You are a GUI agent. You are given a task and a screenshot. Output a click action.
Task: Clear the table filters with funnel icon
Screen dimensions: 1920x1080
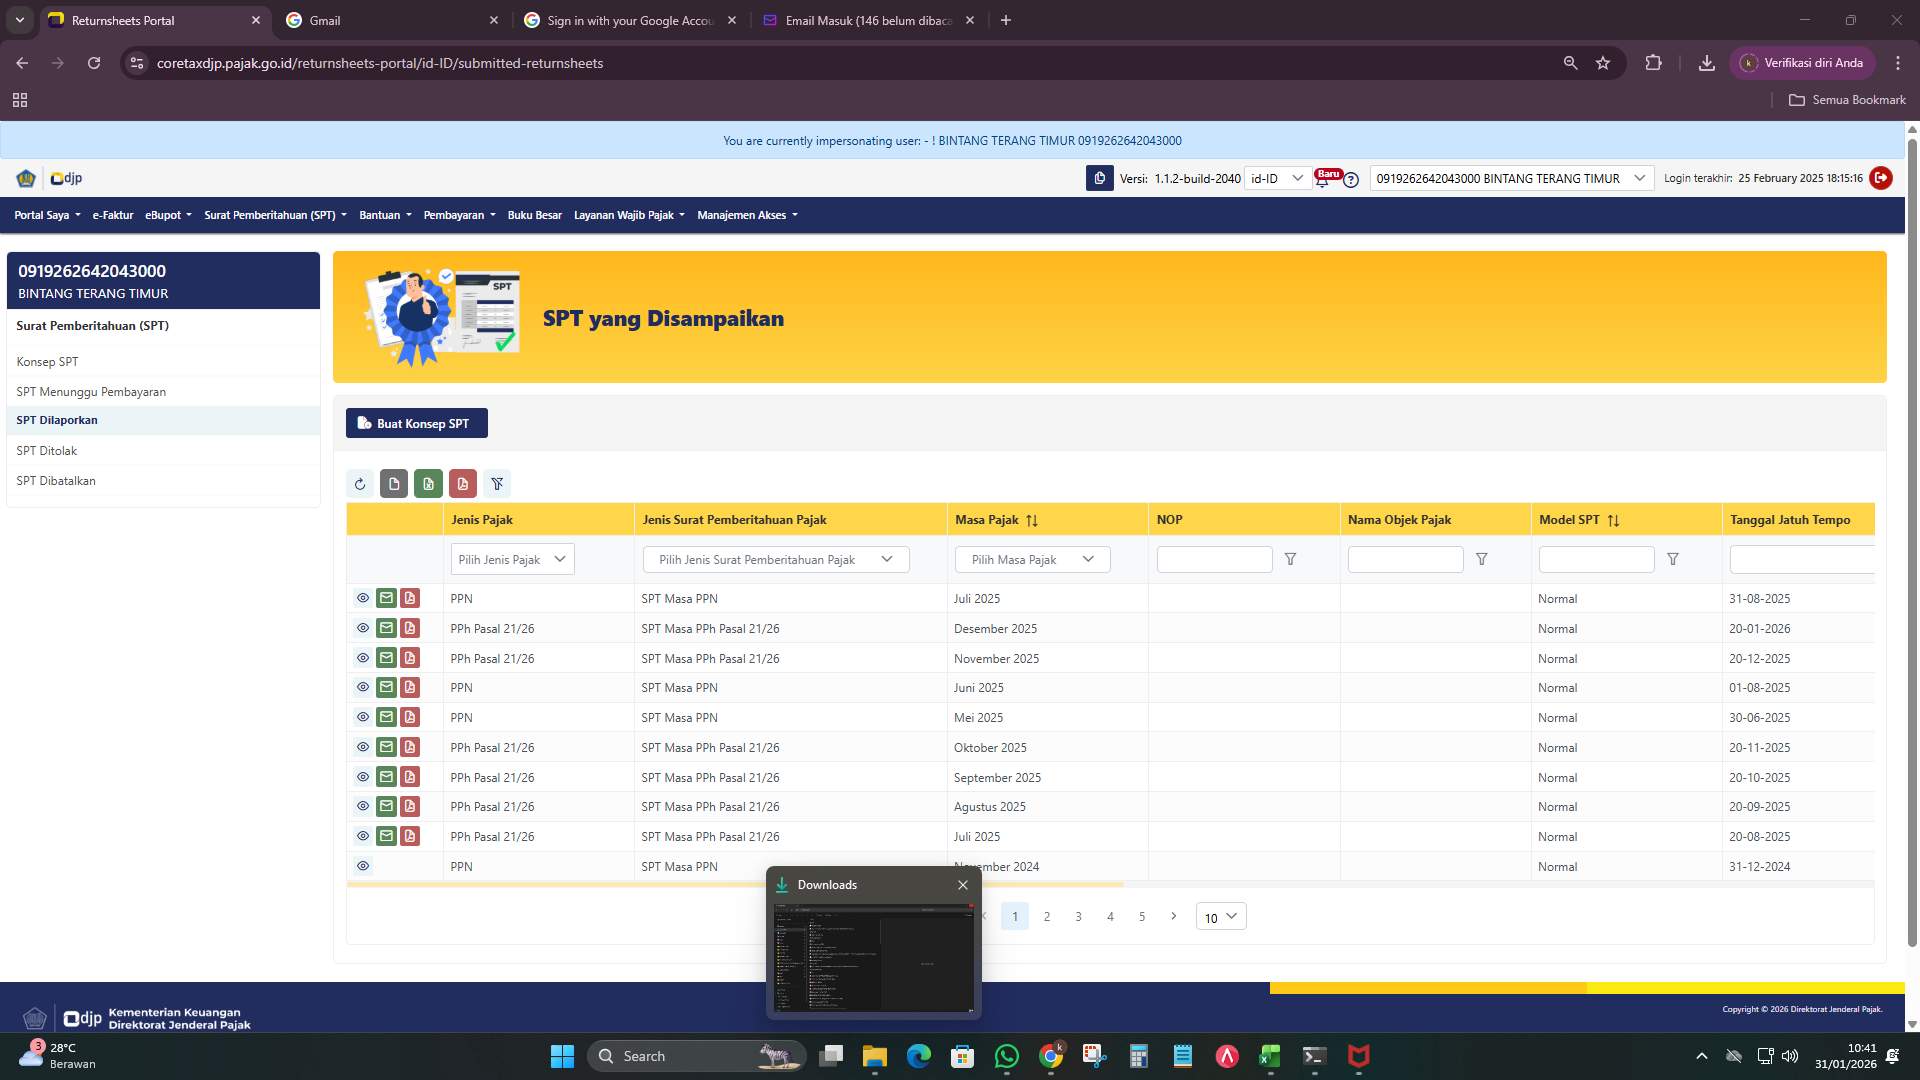point(497,484)
